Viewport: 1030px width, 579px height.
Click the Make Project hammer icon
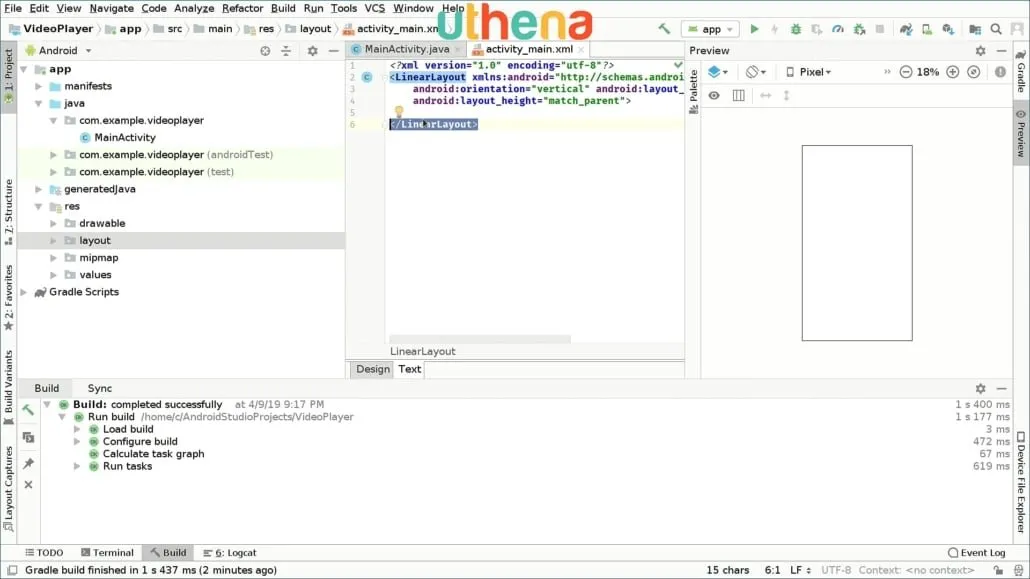click(664, 29)
